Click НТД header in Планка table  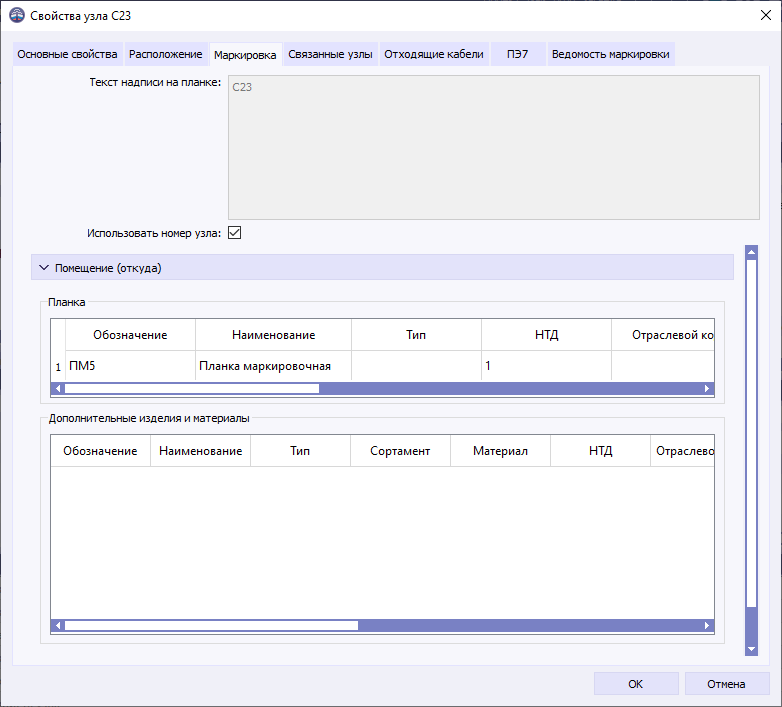tap(546, 335)
